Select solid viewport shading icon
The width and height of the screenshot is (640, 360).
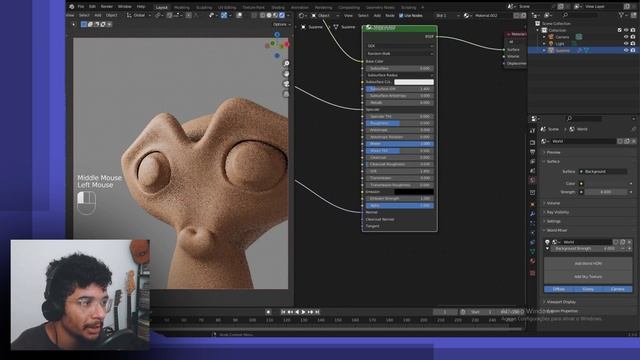pos(269,16)
